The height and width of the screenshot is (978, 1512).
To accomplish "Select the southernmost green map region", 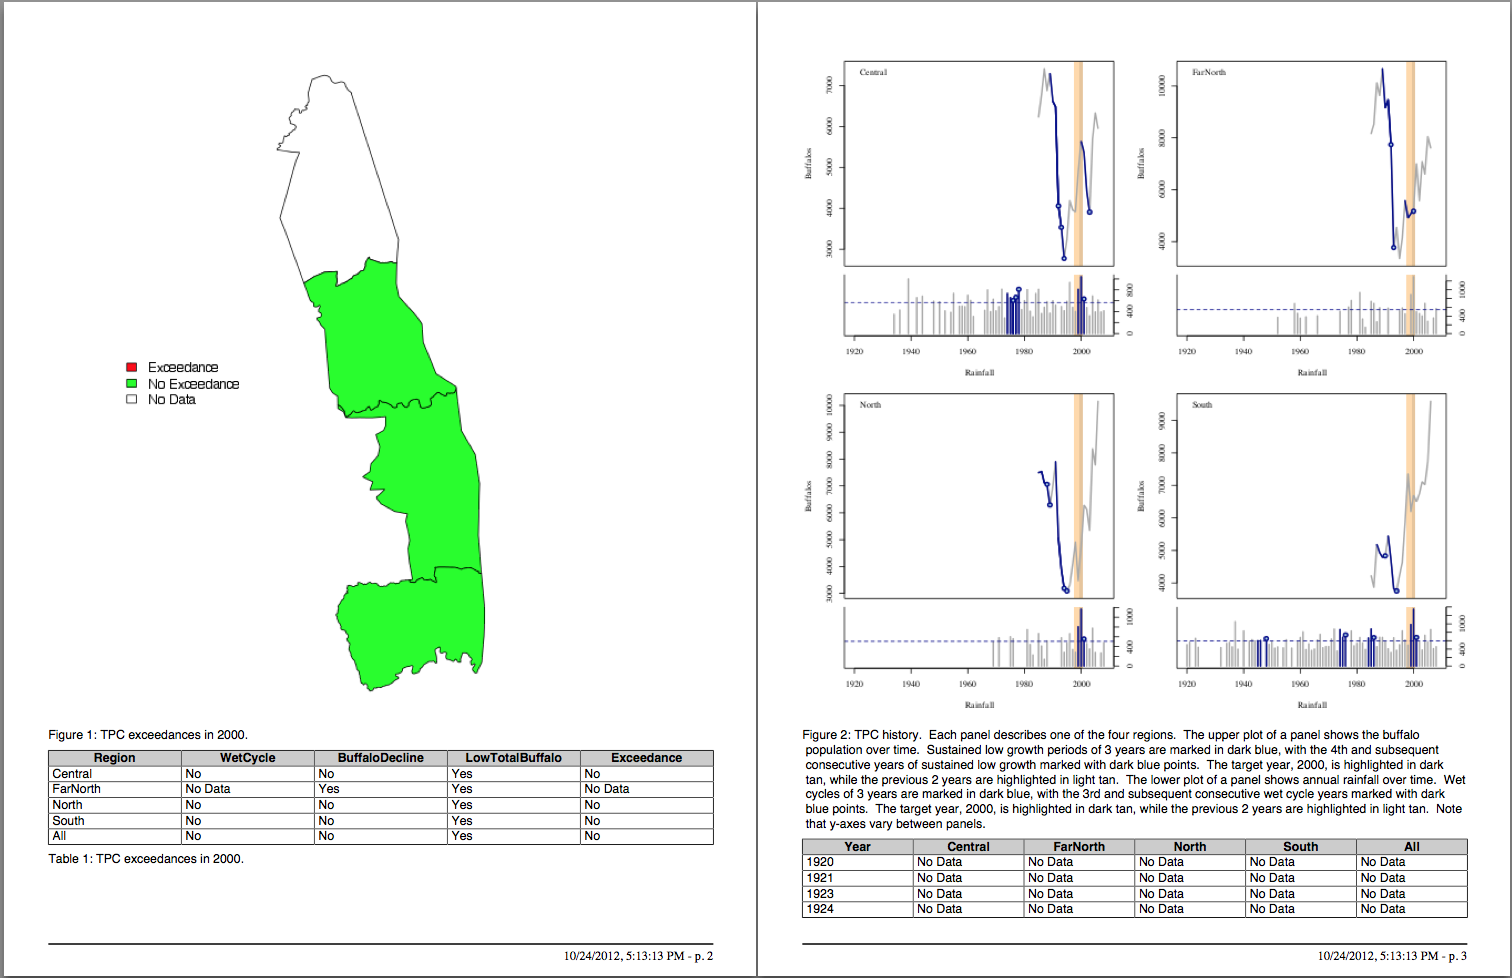I will tap(410, 628).
